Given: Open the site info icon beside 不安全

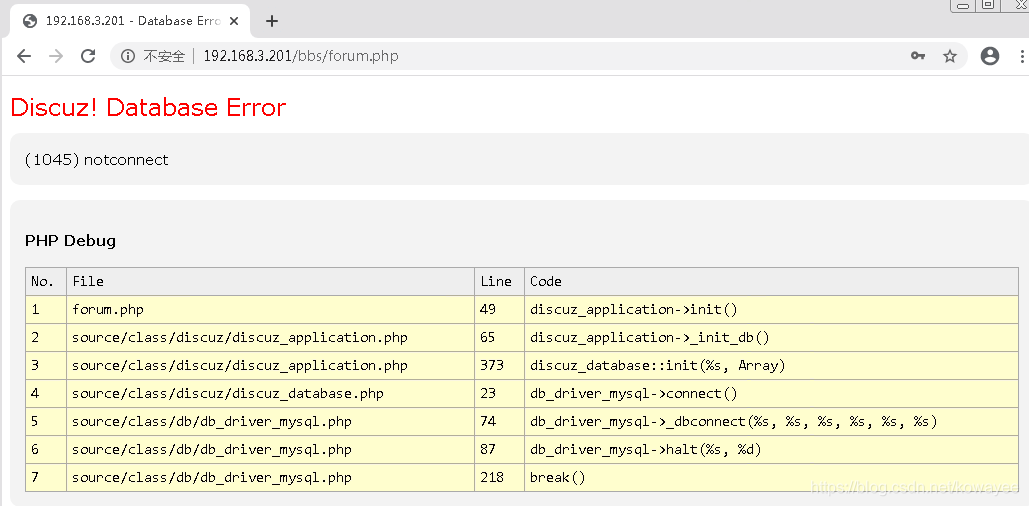Looking at the screenshot, I should [x=128, y=56].
